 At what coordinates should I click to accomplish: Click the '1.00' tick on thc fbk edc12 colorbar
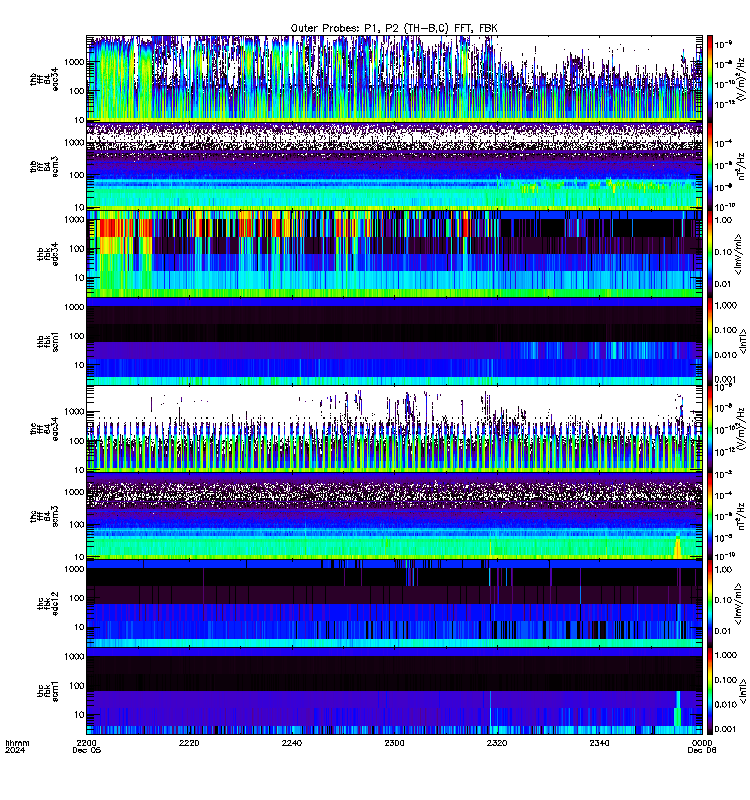point(723,569)
